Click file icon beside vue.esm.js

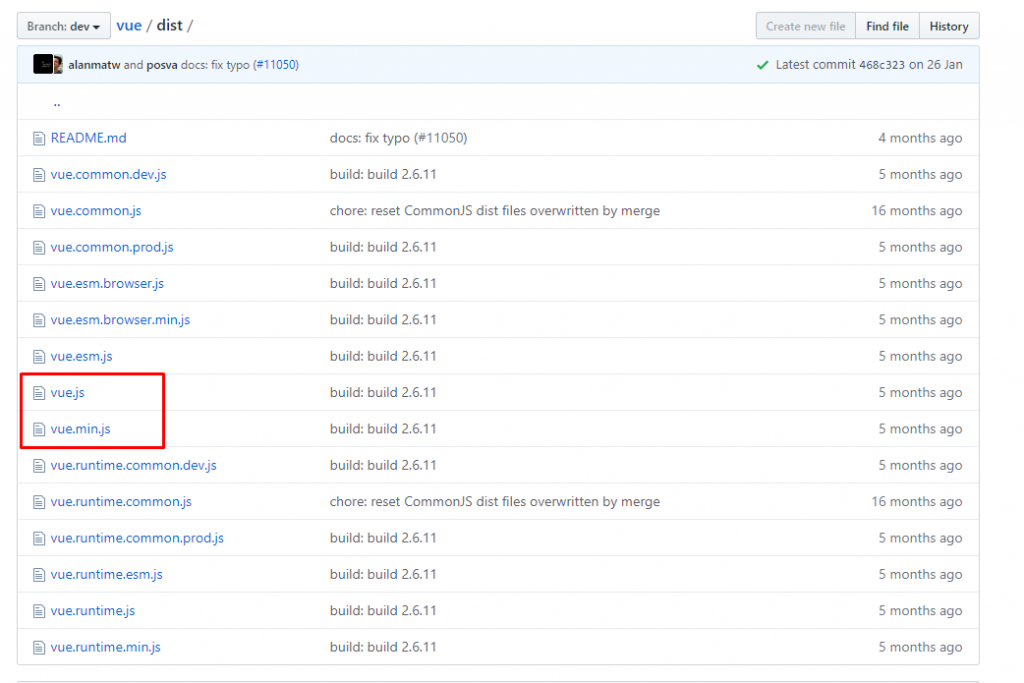tap(39, 357)
